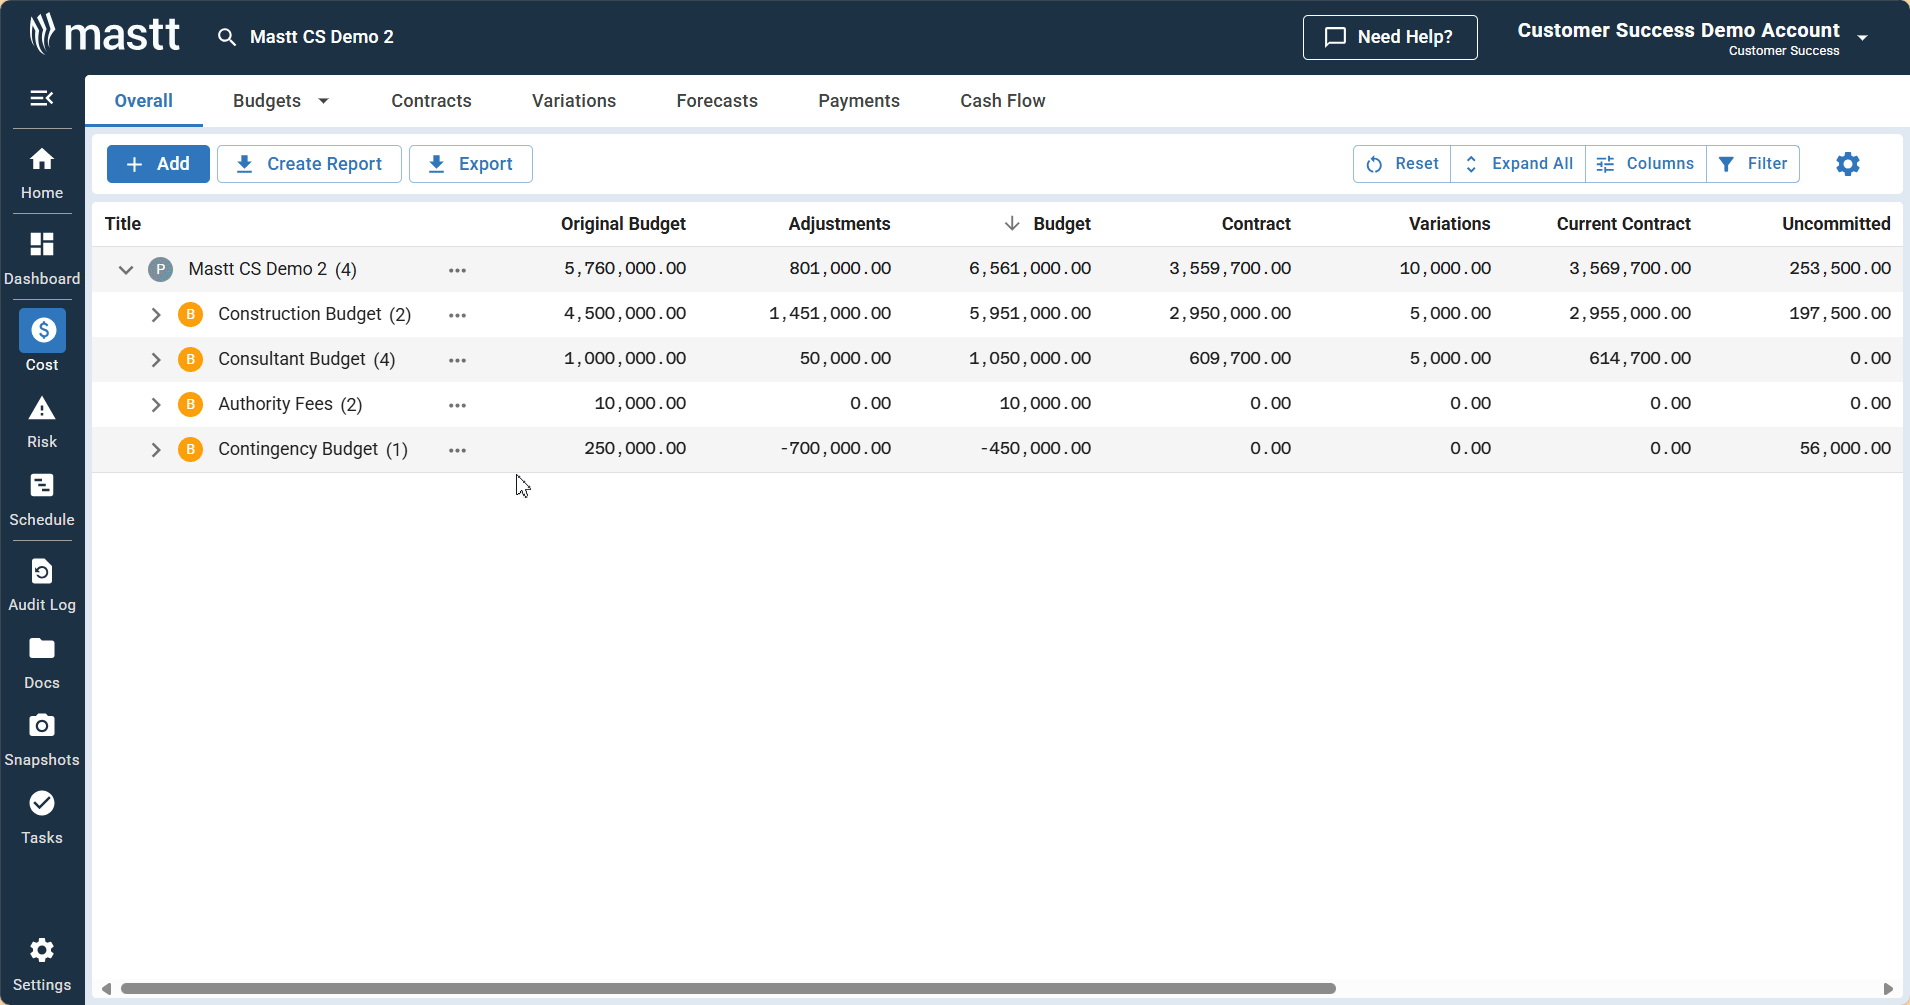Click the scroll left arrow
This screenshot has width=1910, height=1005.
(106, 988)
